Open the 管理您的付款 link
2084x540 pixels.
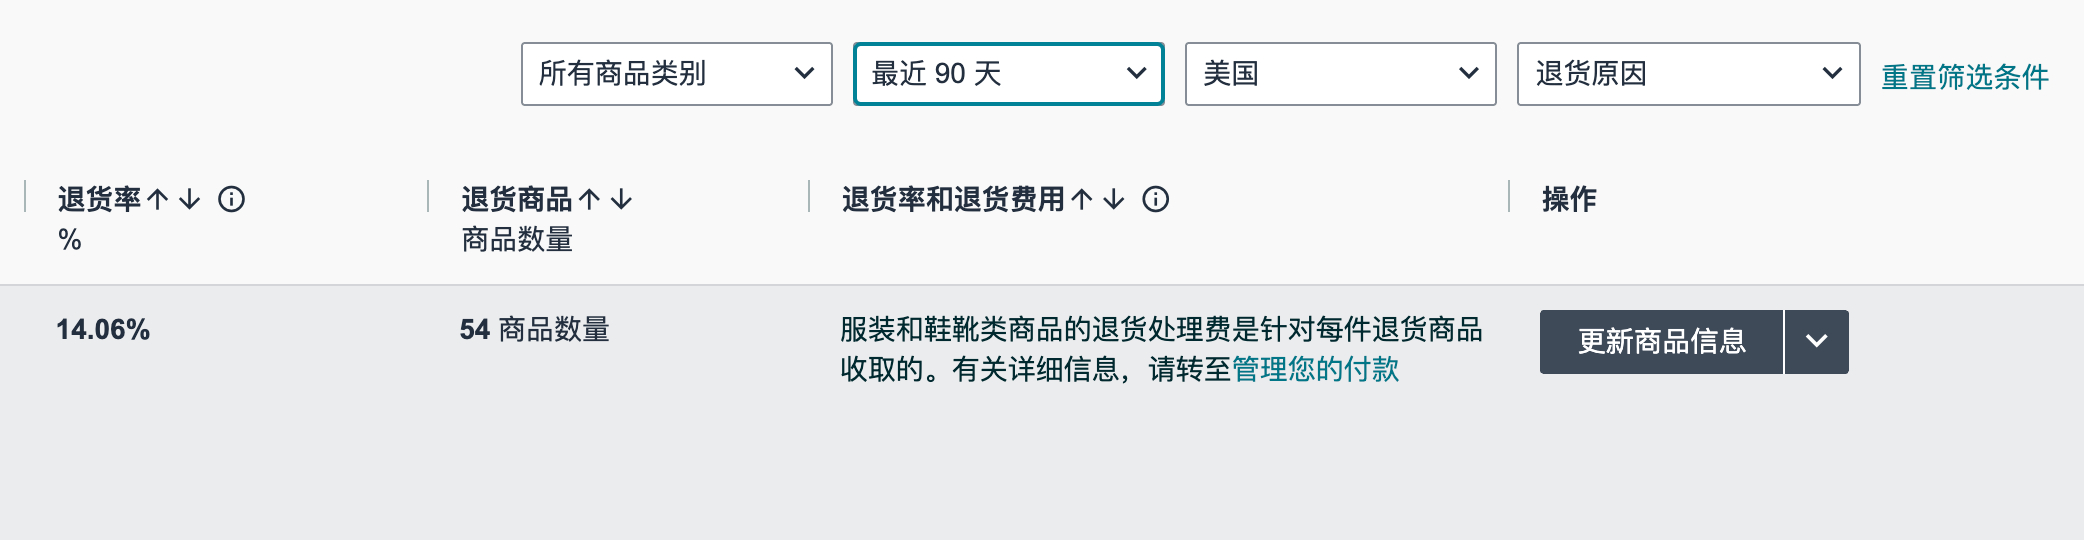(1315, 370)
